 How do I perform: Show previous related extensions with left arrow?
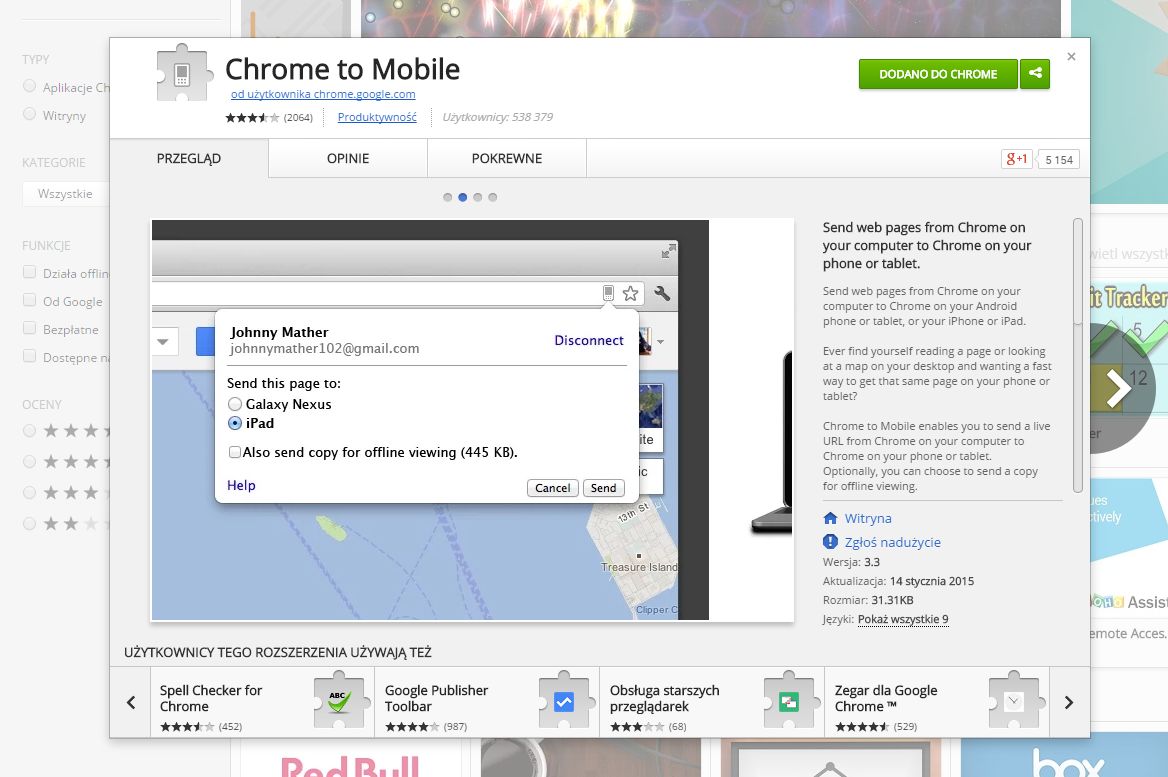[x=131, y=702]
